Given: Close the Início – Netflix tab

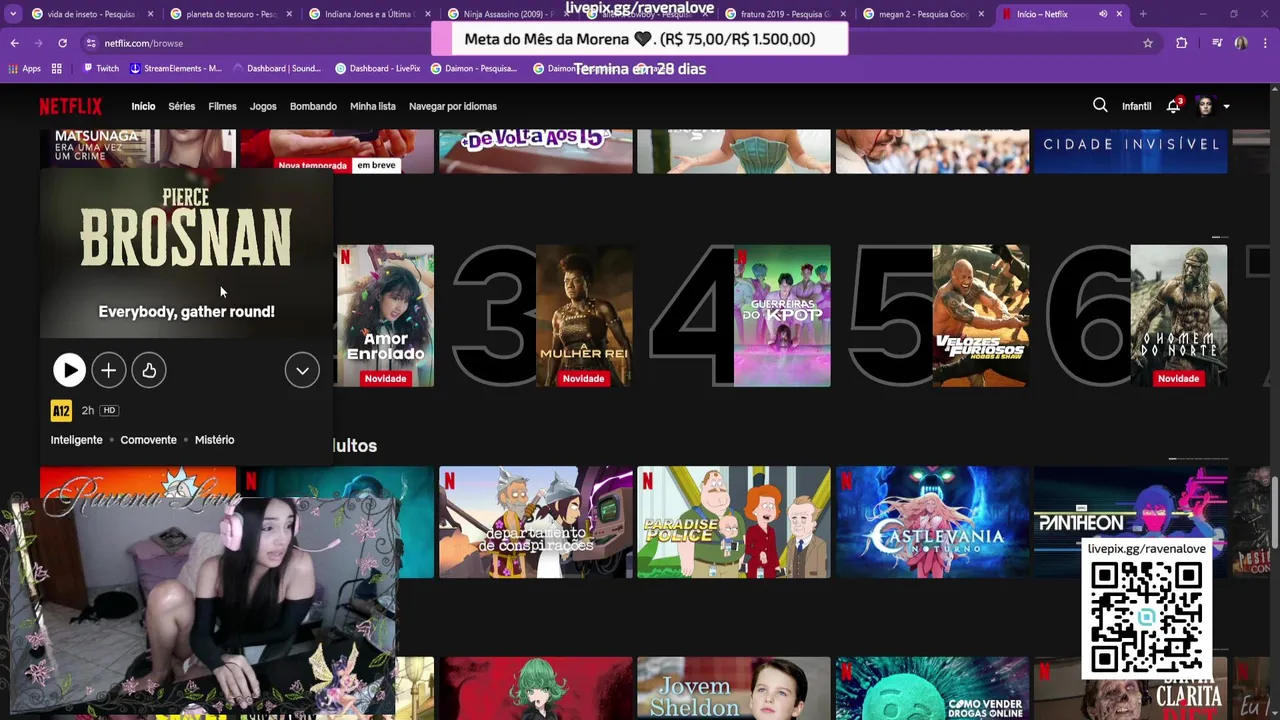Looking at the screenshot, I should (1119, 14).
